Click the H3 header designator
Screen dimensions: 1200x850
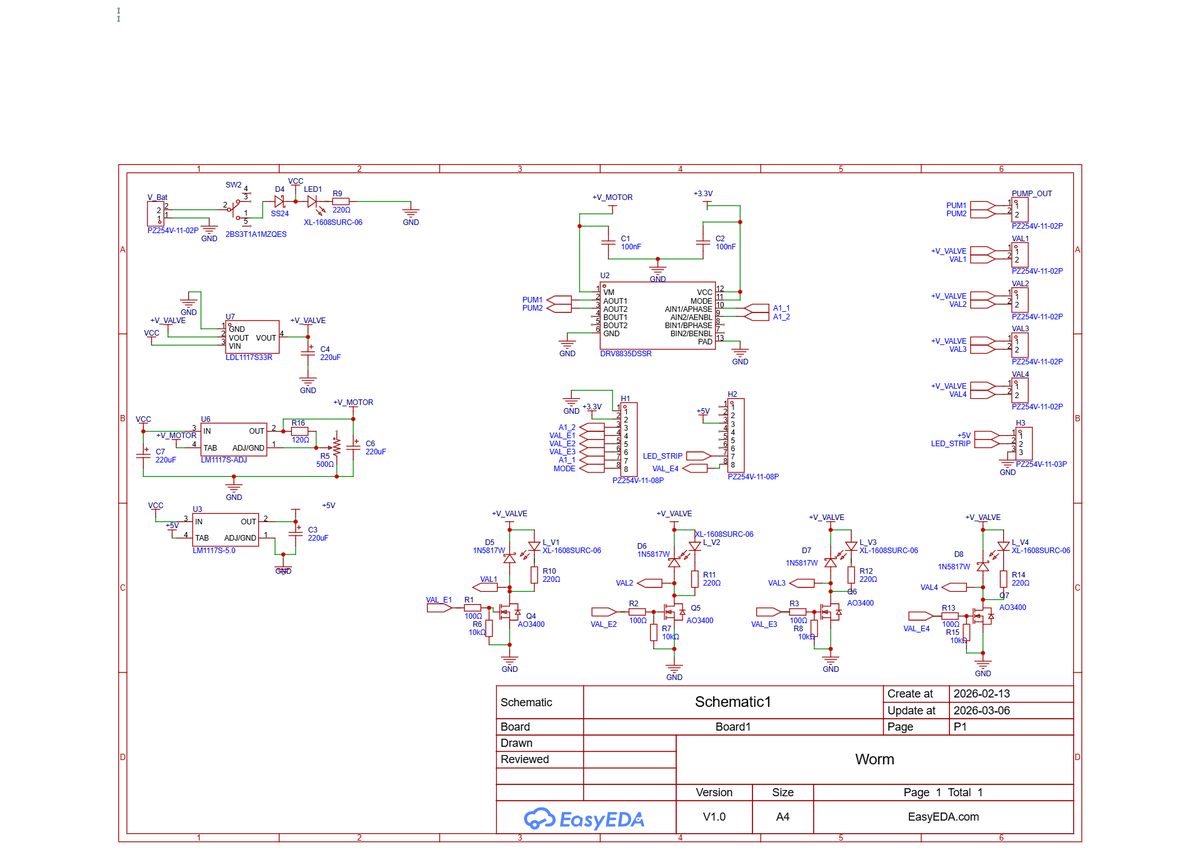pyautogui.click(x=1020, y=423)
